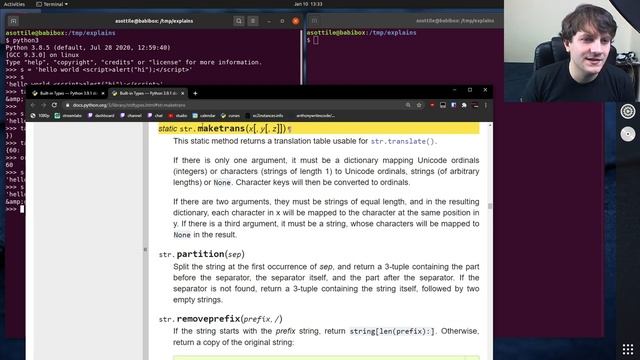The width and height of the screenshot is (640, 360).
Task: Click the pilcrow permalink after maketrans heading
Action: [289, 129]
